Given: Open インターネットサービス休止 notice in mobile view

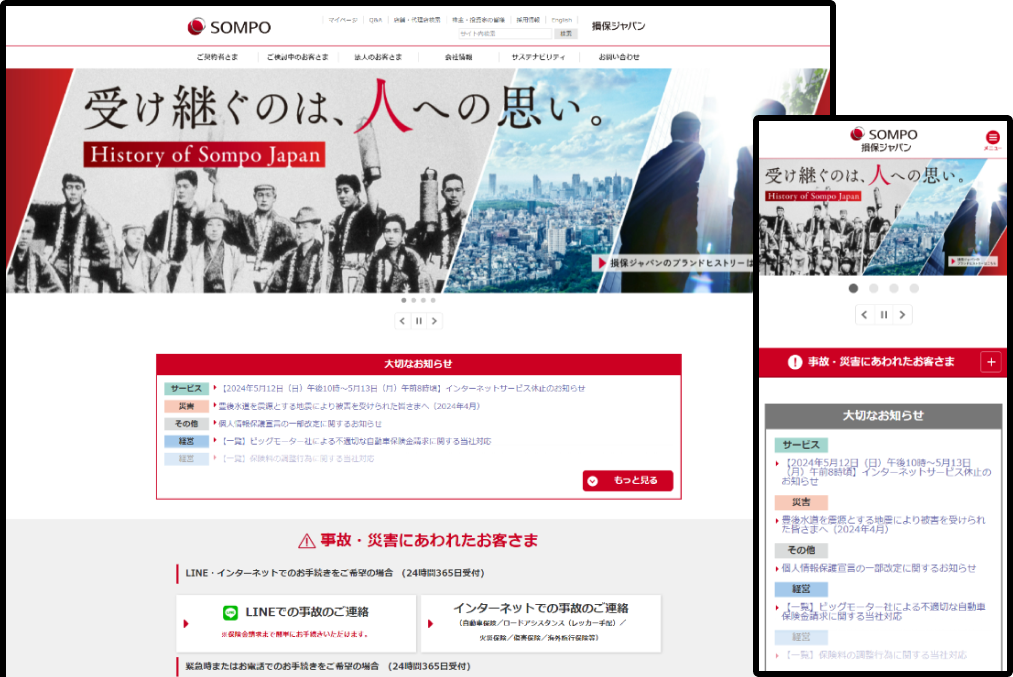Looking at the screenshot, I should click(886, 472).
